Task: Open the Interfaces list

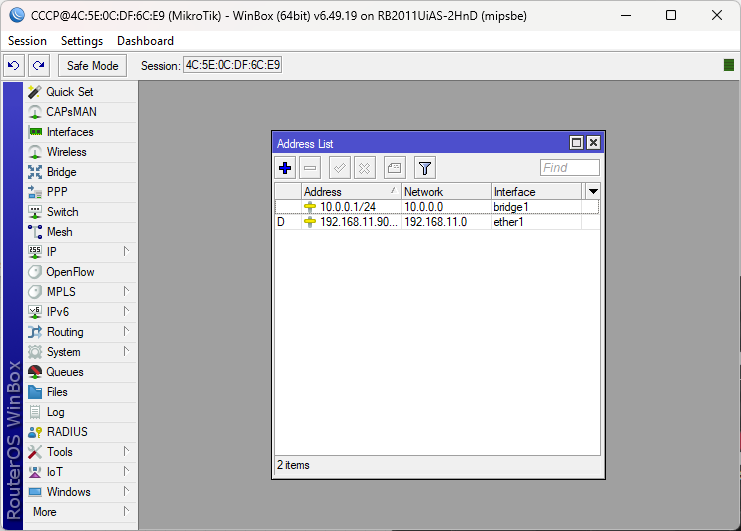Action: (x=80, y=132)
